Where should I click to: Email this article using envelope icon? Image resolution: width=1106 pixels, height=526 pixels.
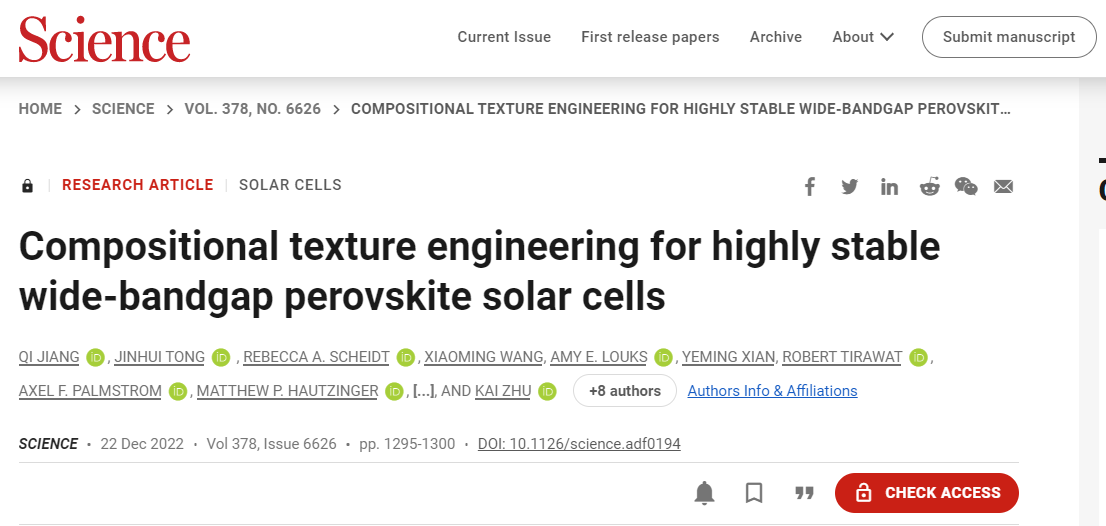coord(1004,186)
